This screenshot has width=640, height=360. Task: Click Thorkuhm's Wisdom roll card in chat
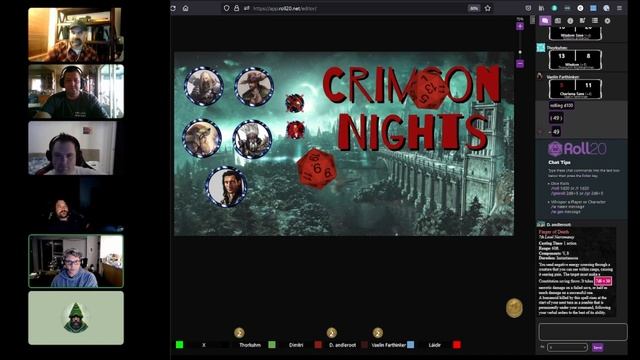575,60
